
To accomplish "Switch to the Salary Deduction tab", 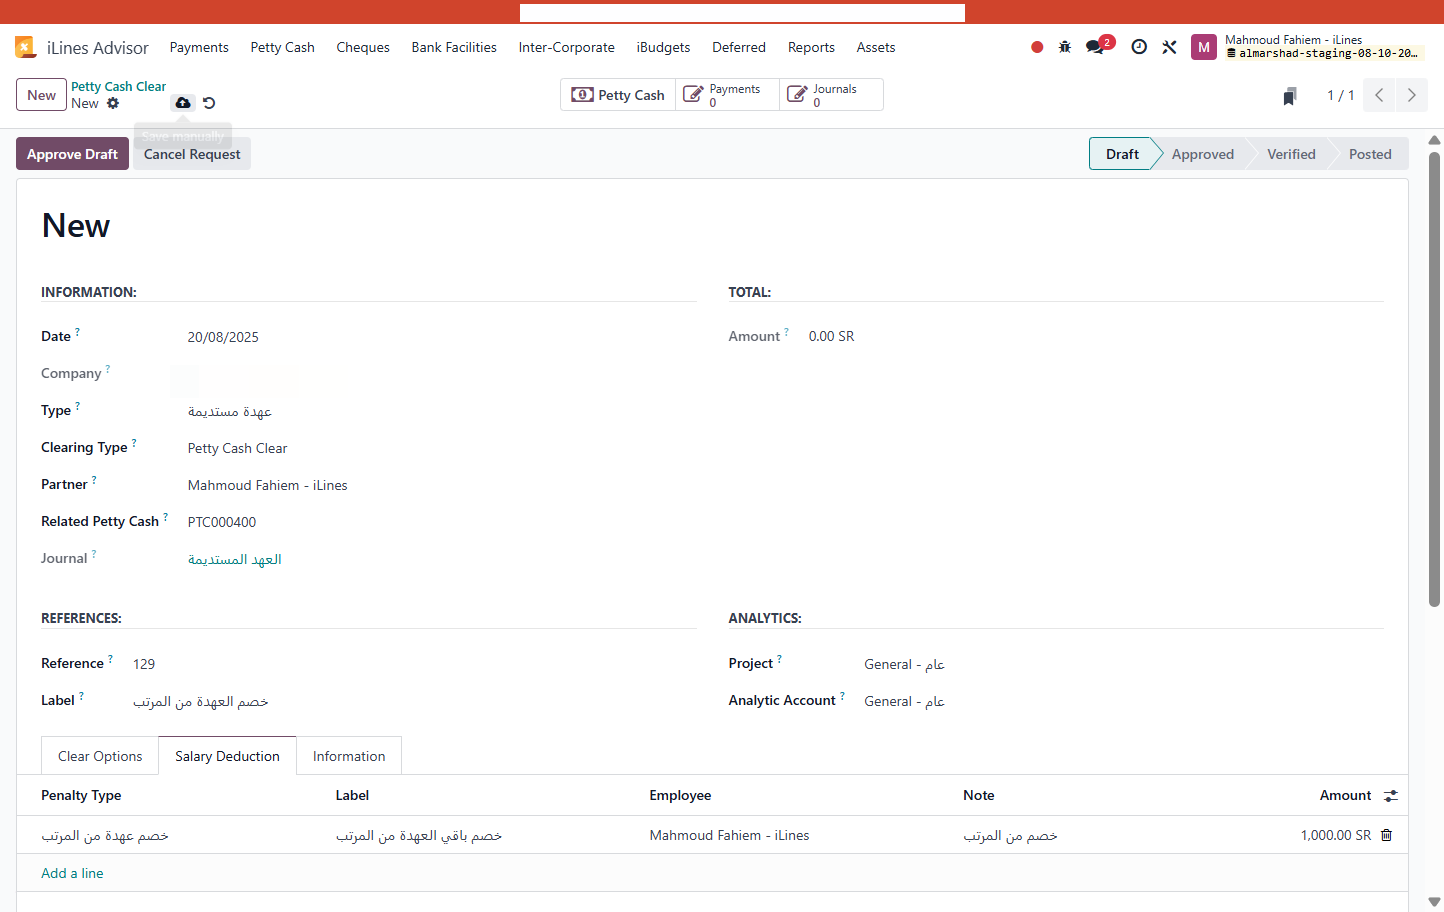I will click(x=227, y=756).
